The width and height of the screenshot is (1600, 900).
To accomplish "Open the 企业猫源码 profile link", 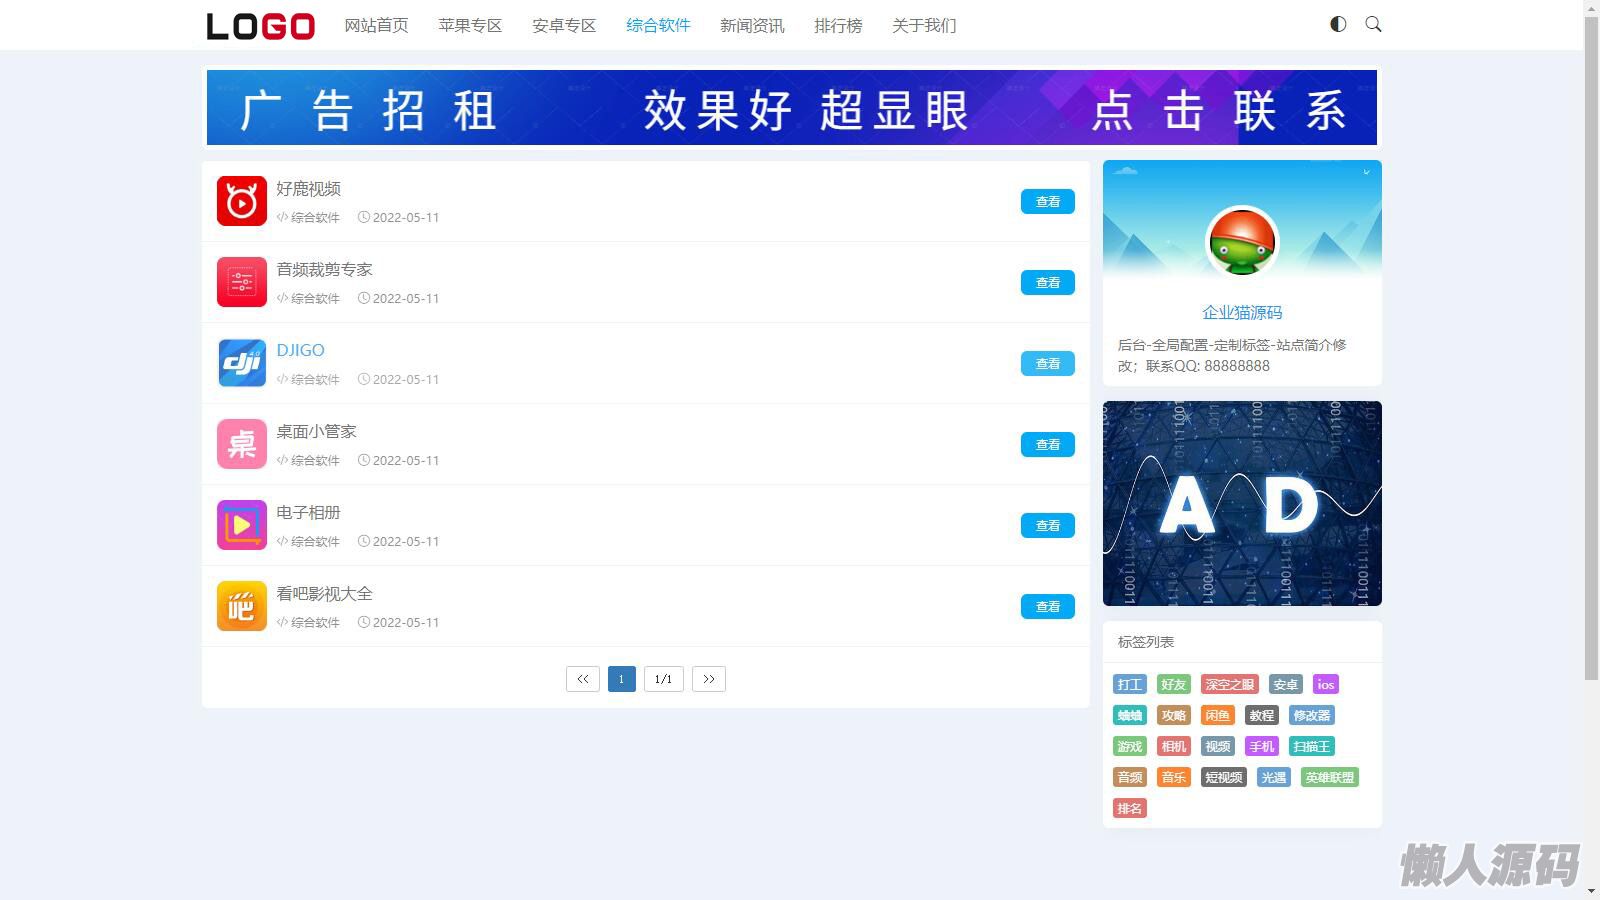I will pyautogui.click(x=1241, y=313).
